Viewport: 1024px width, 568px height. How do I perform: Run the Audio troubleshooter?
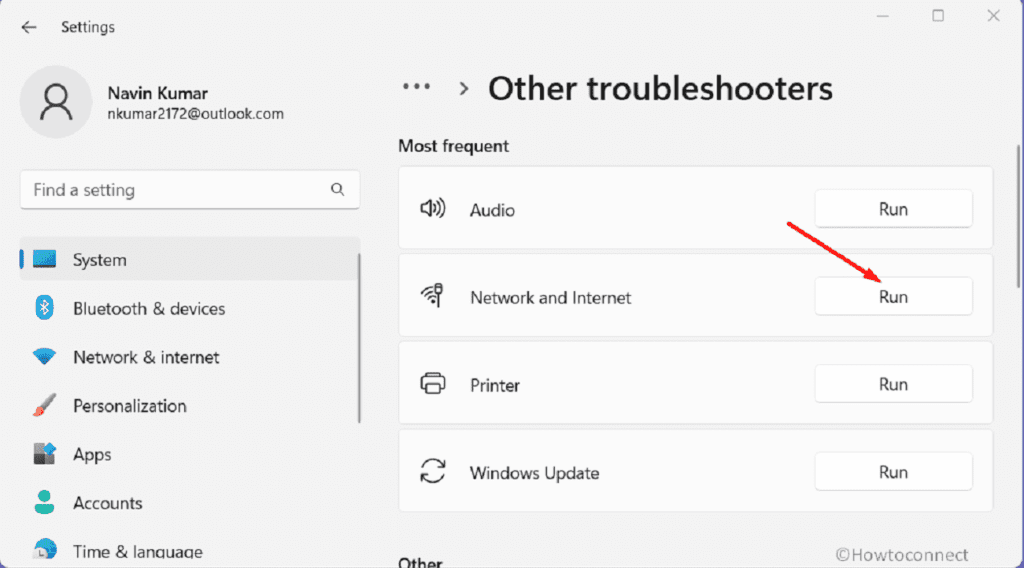pos(893,209)
